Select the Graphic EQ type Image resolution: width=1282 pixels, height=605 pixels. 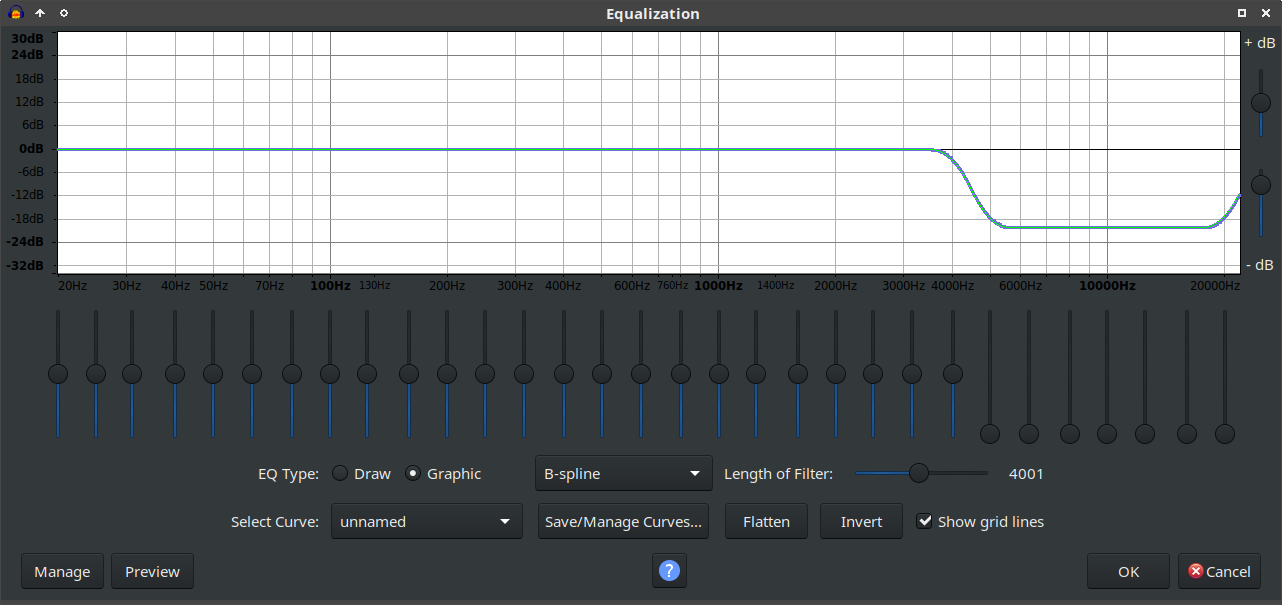(413, 474)
